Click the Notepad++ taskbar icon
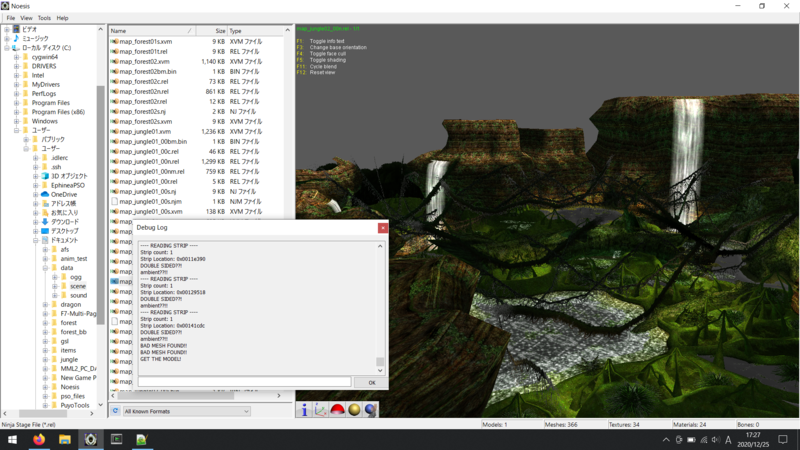 [x=142, y=439]
